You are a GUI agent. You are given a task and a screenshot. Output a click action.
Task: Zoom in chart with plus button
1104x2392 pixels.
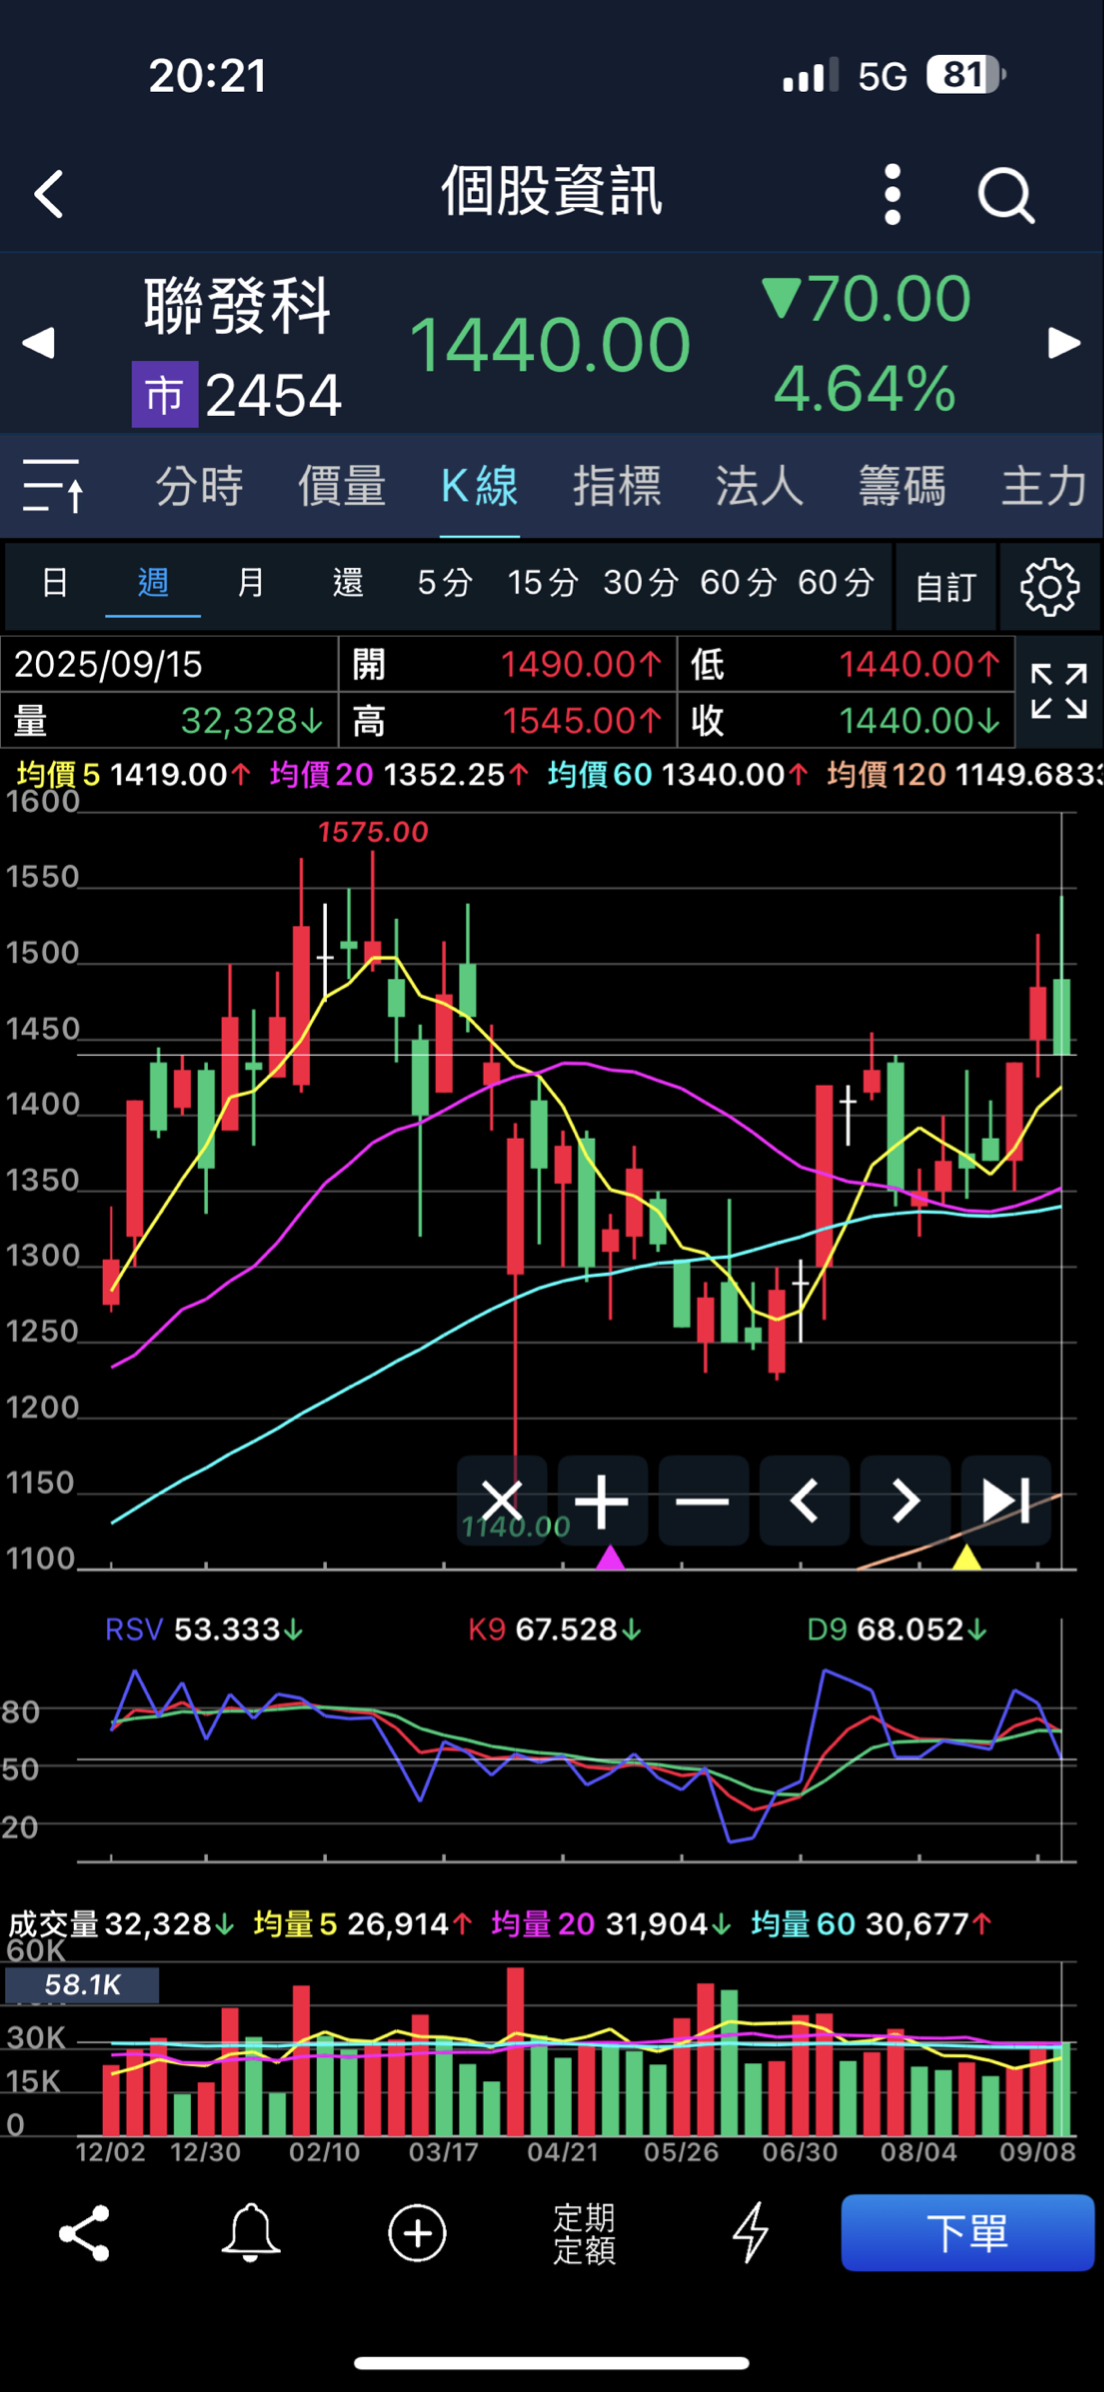pyautogui.click(x=602, y=1501)
